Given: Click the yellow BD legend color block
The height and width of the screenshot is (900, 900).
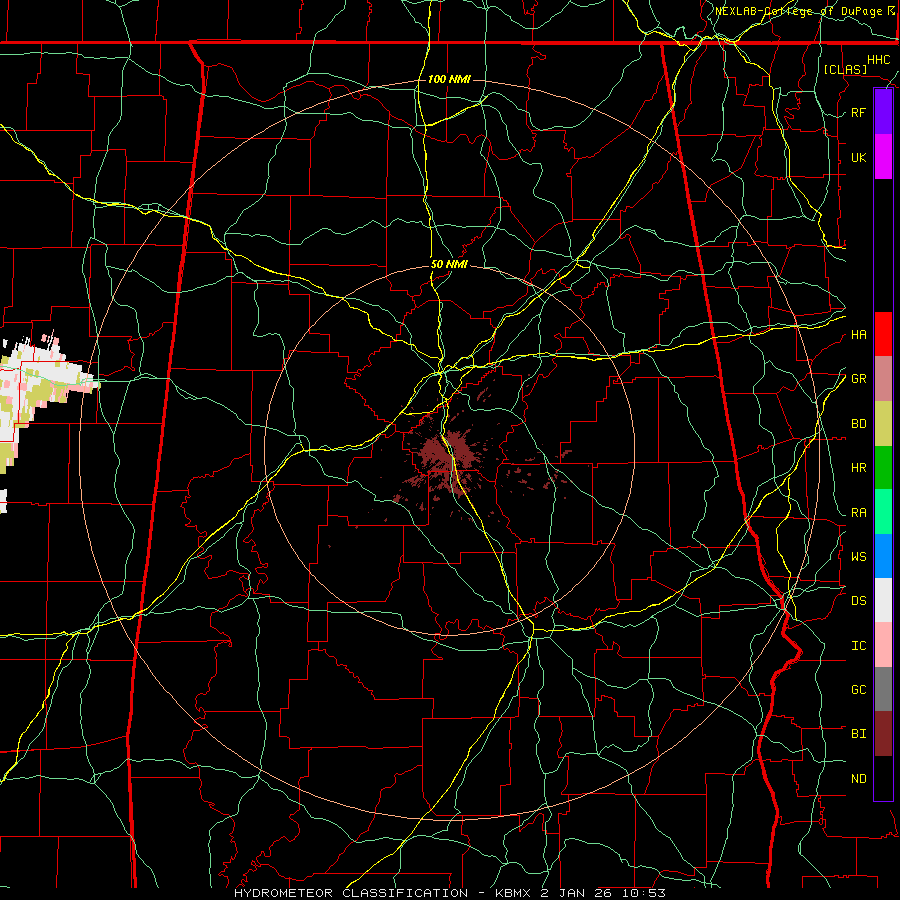Looking at the screenshot, I should click(883, 423).
